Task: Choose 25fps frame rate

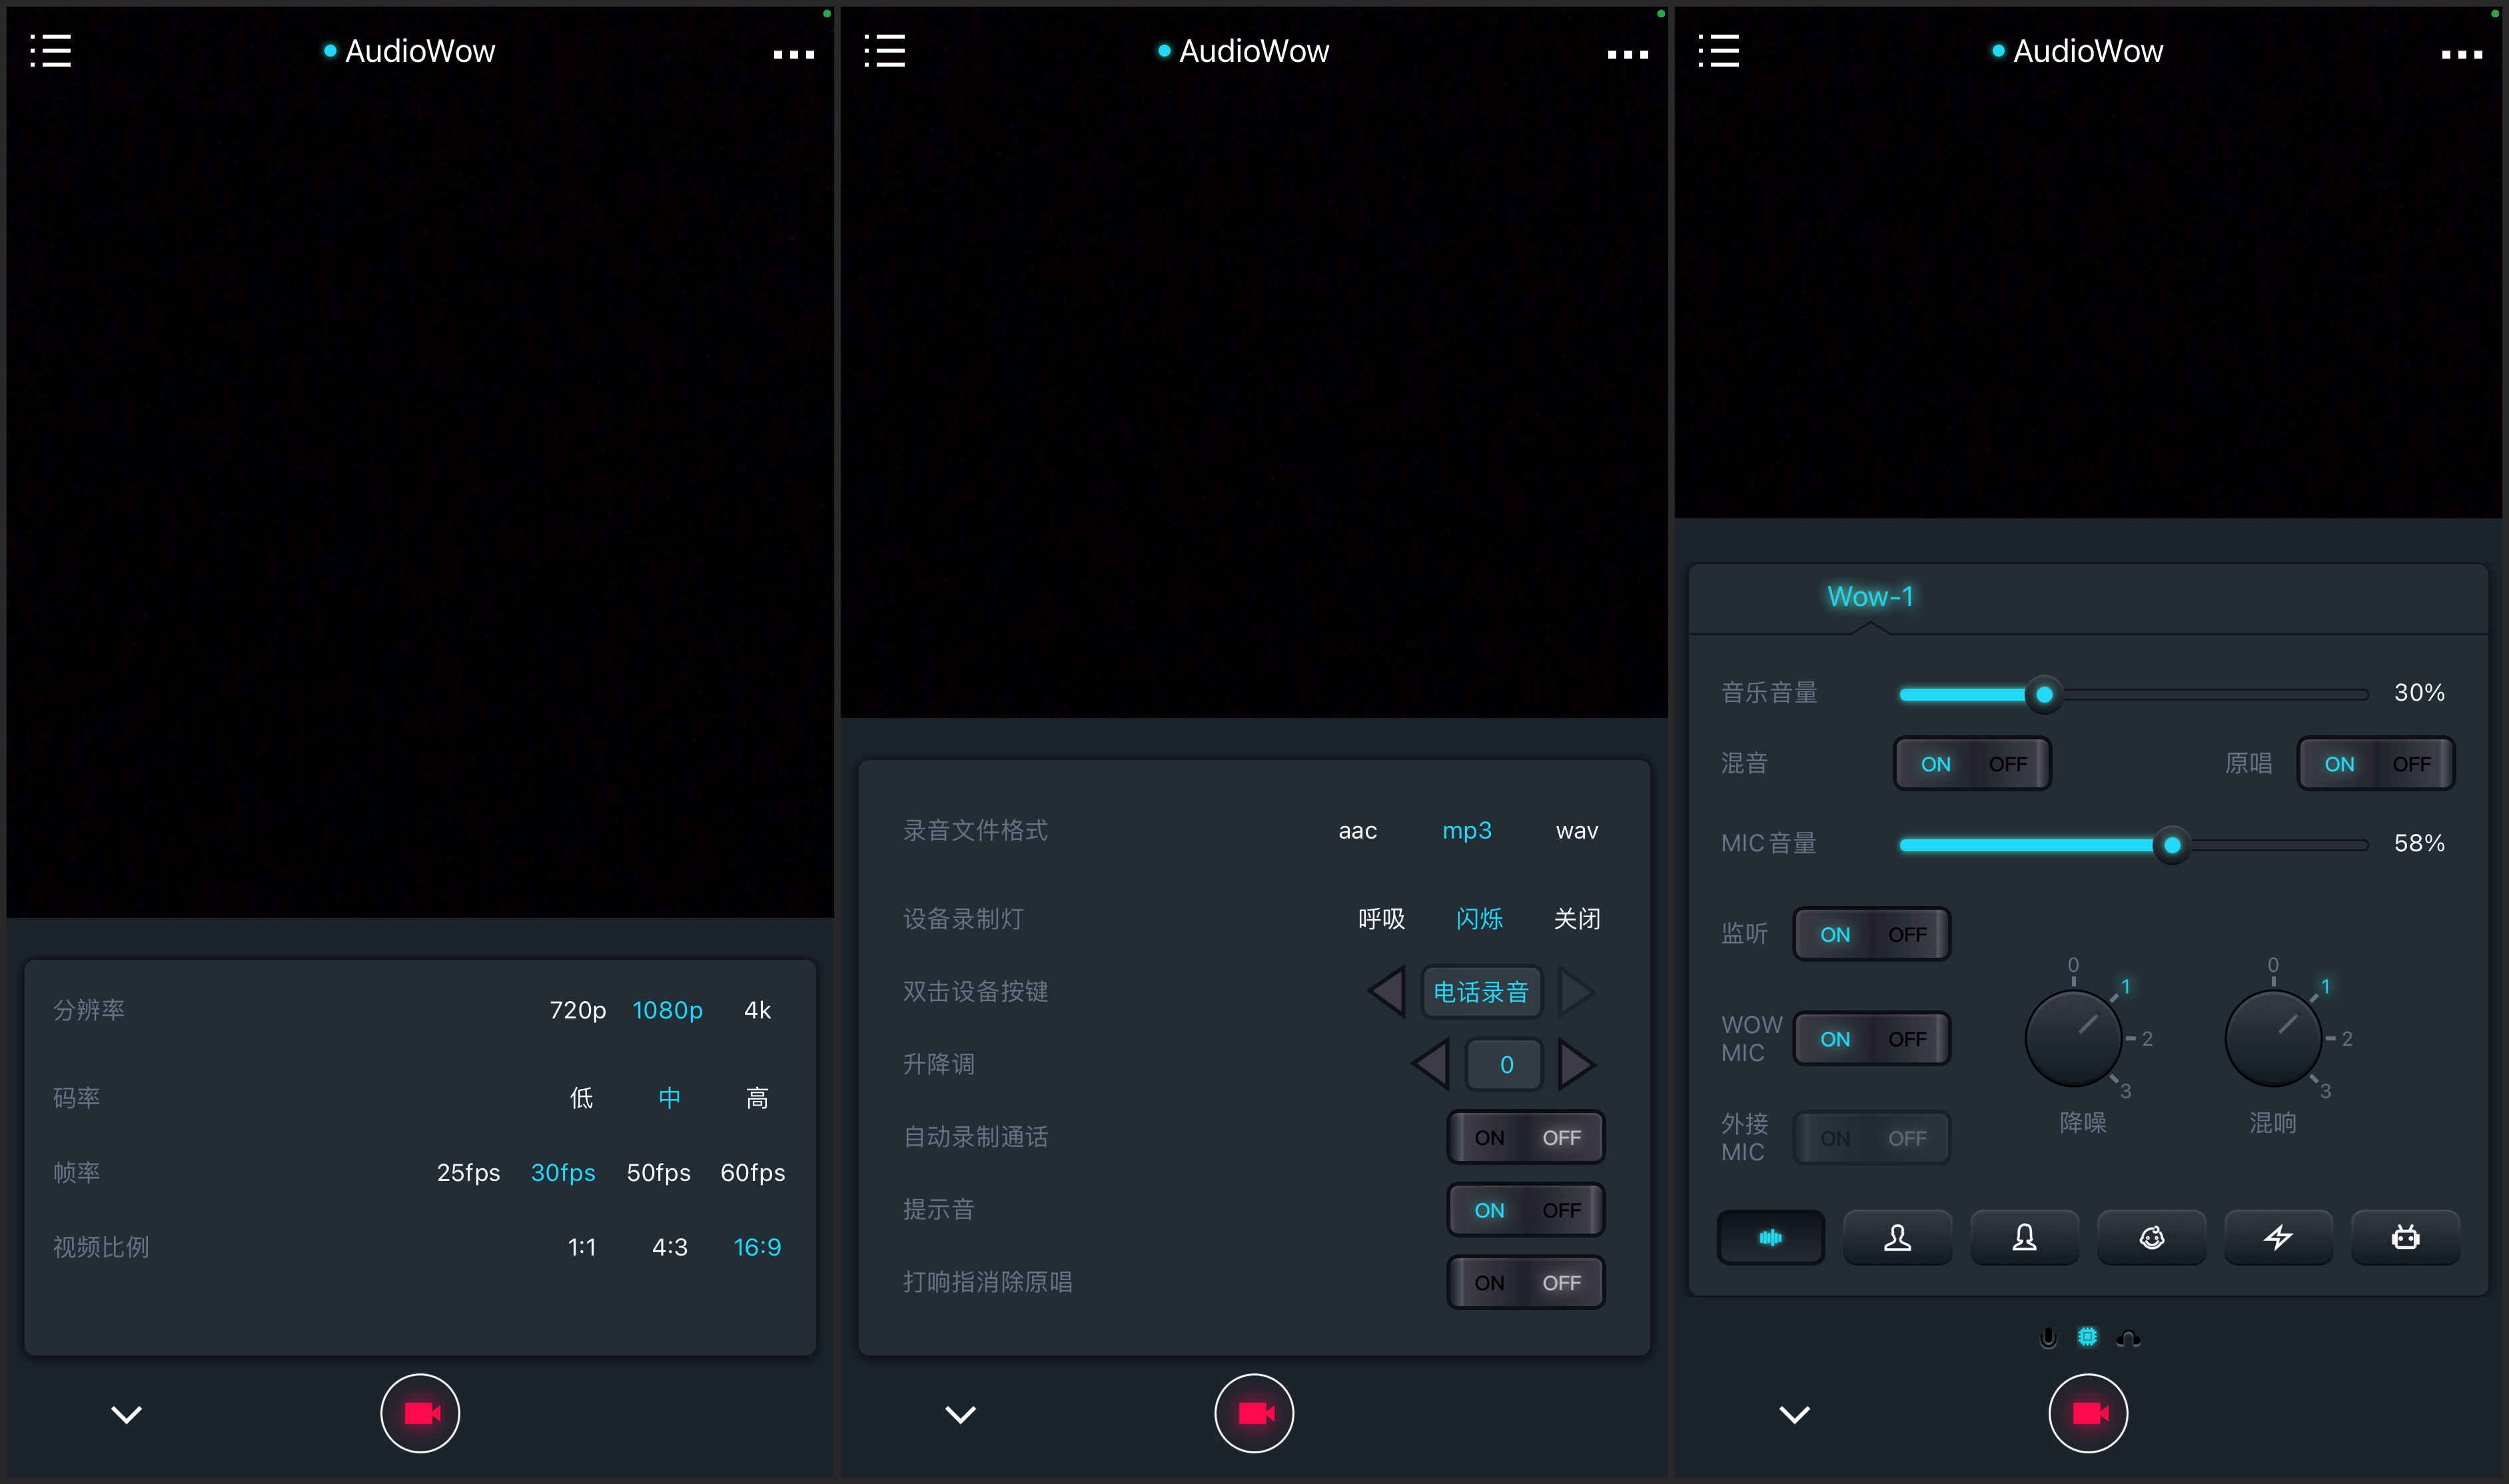Action: 468,1172
